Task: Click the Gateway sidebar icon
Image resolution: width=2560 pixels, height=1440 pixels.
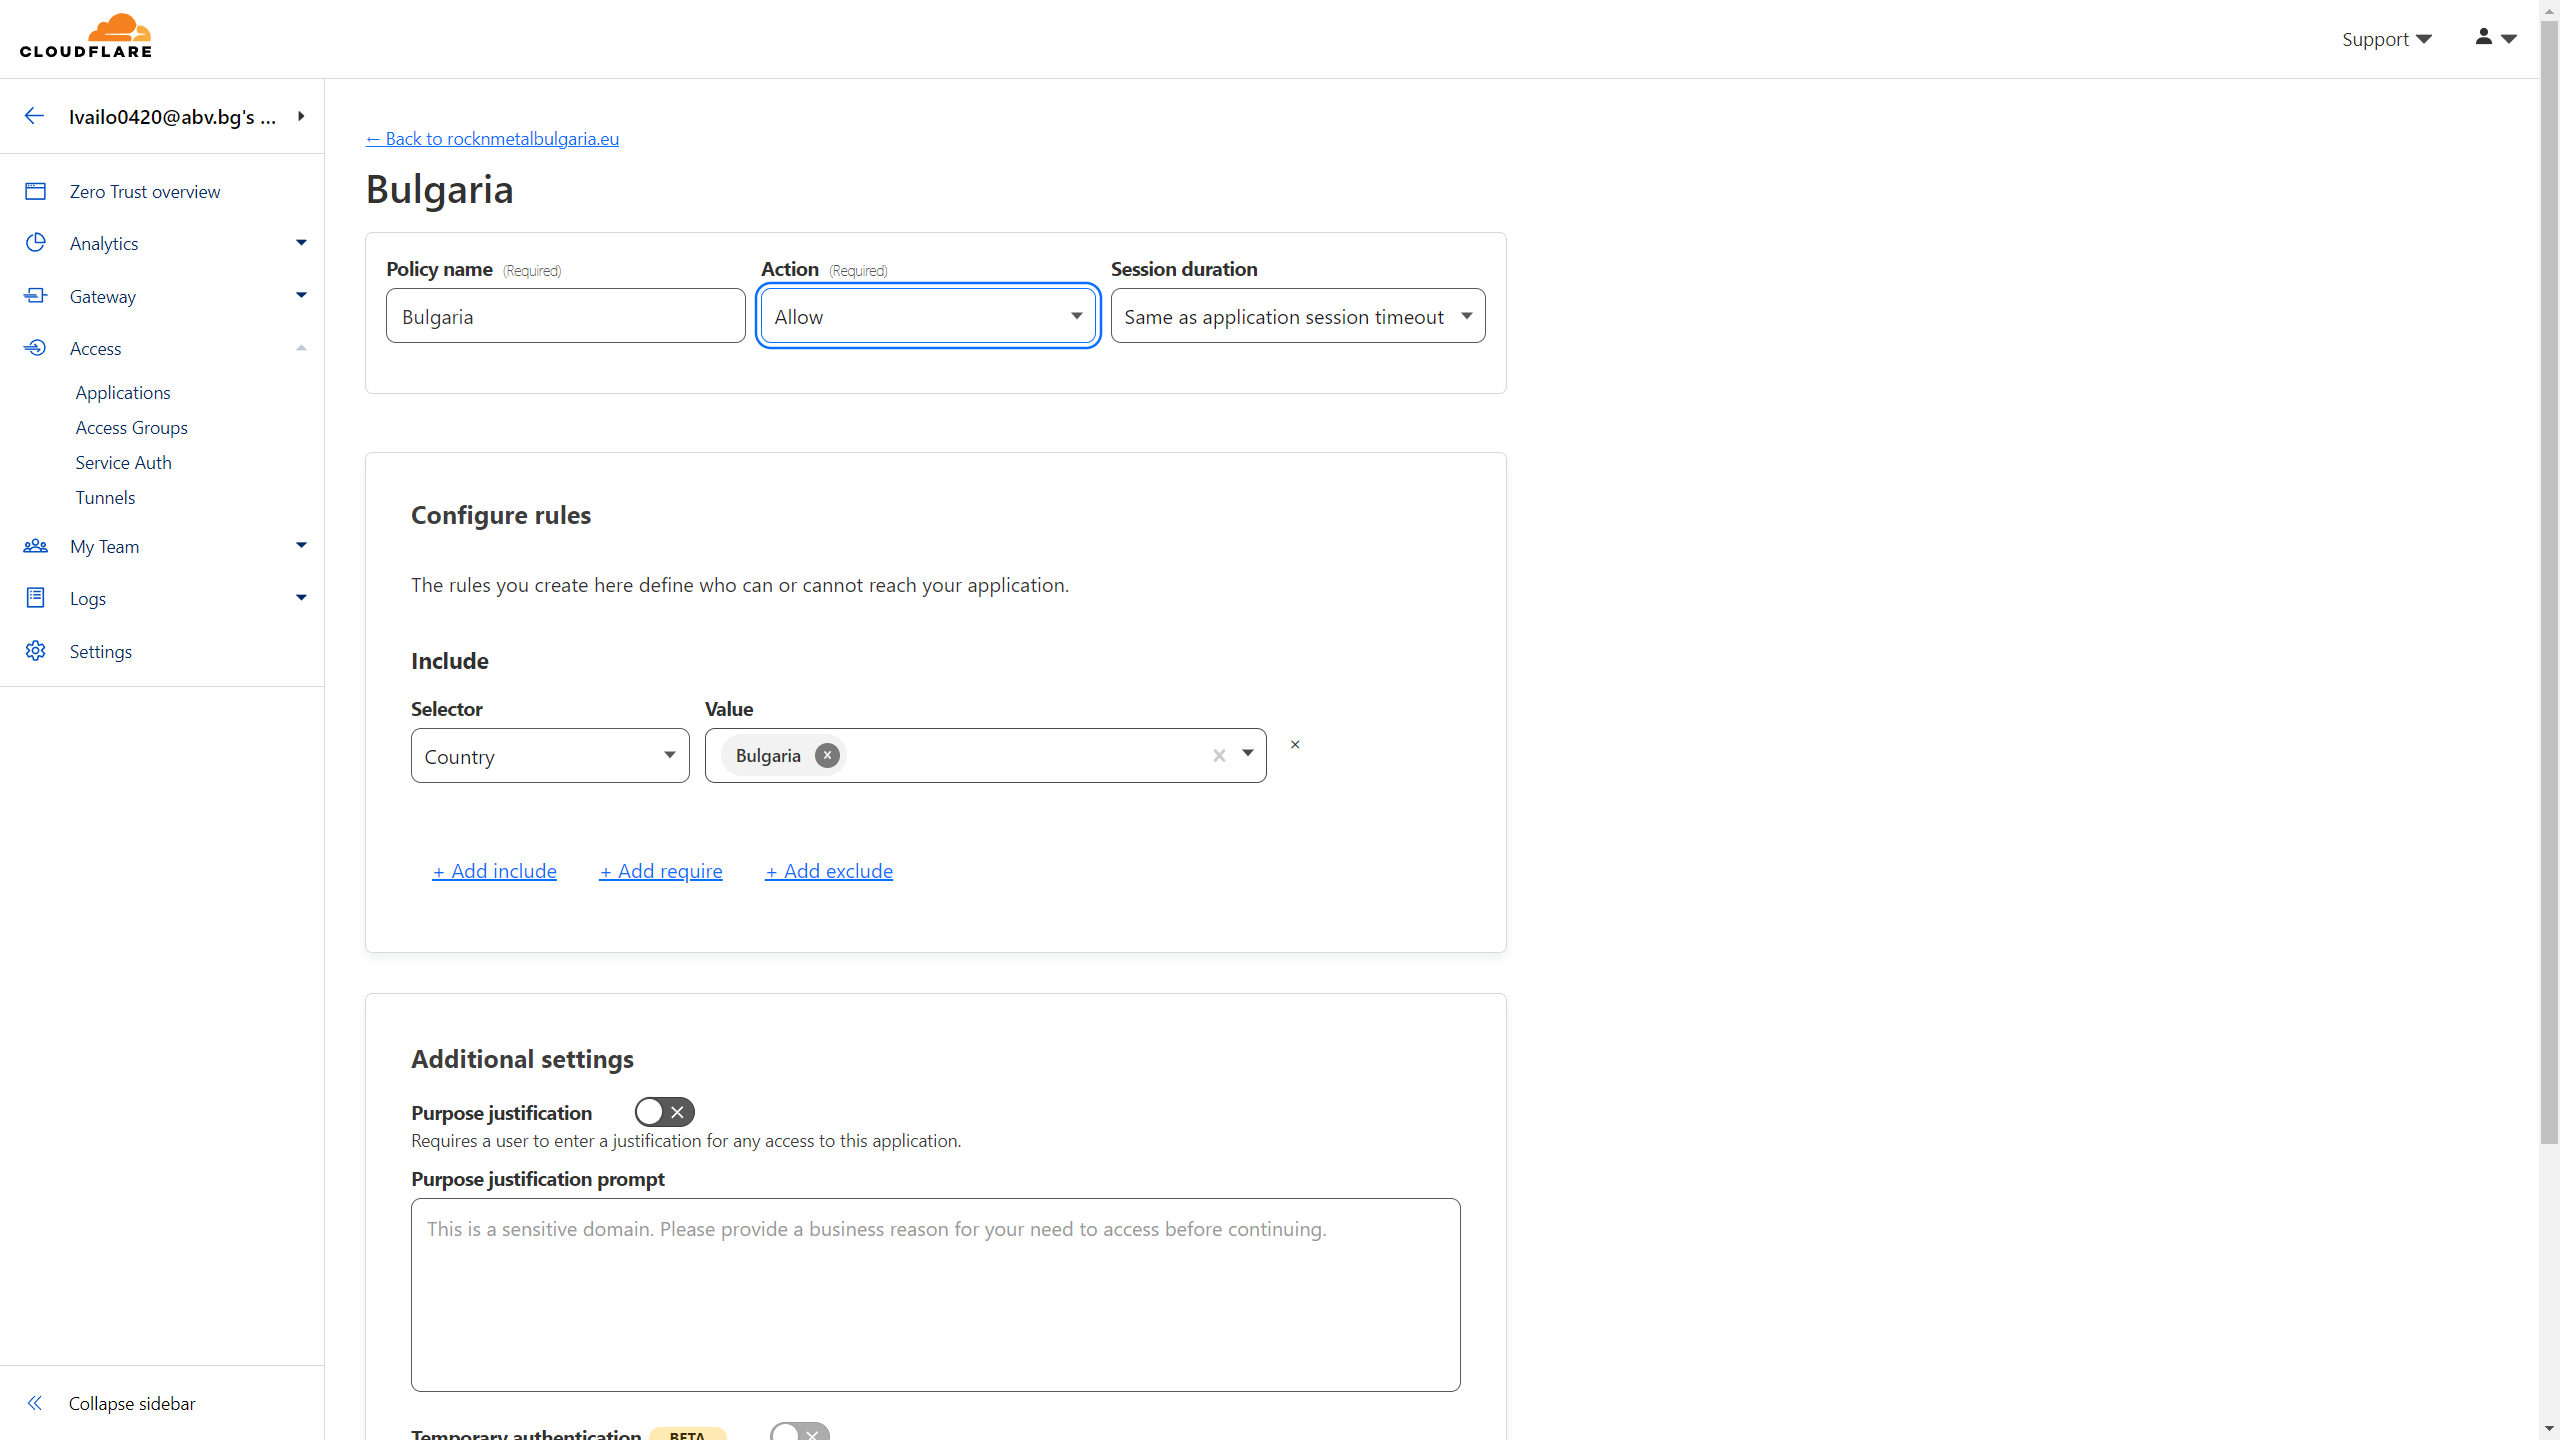Action: click(x=35, y=296)
